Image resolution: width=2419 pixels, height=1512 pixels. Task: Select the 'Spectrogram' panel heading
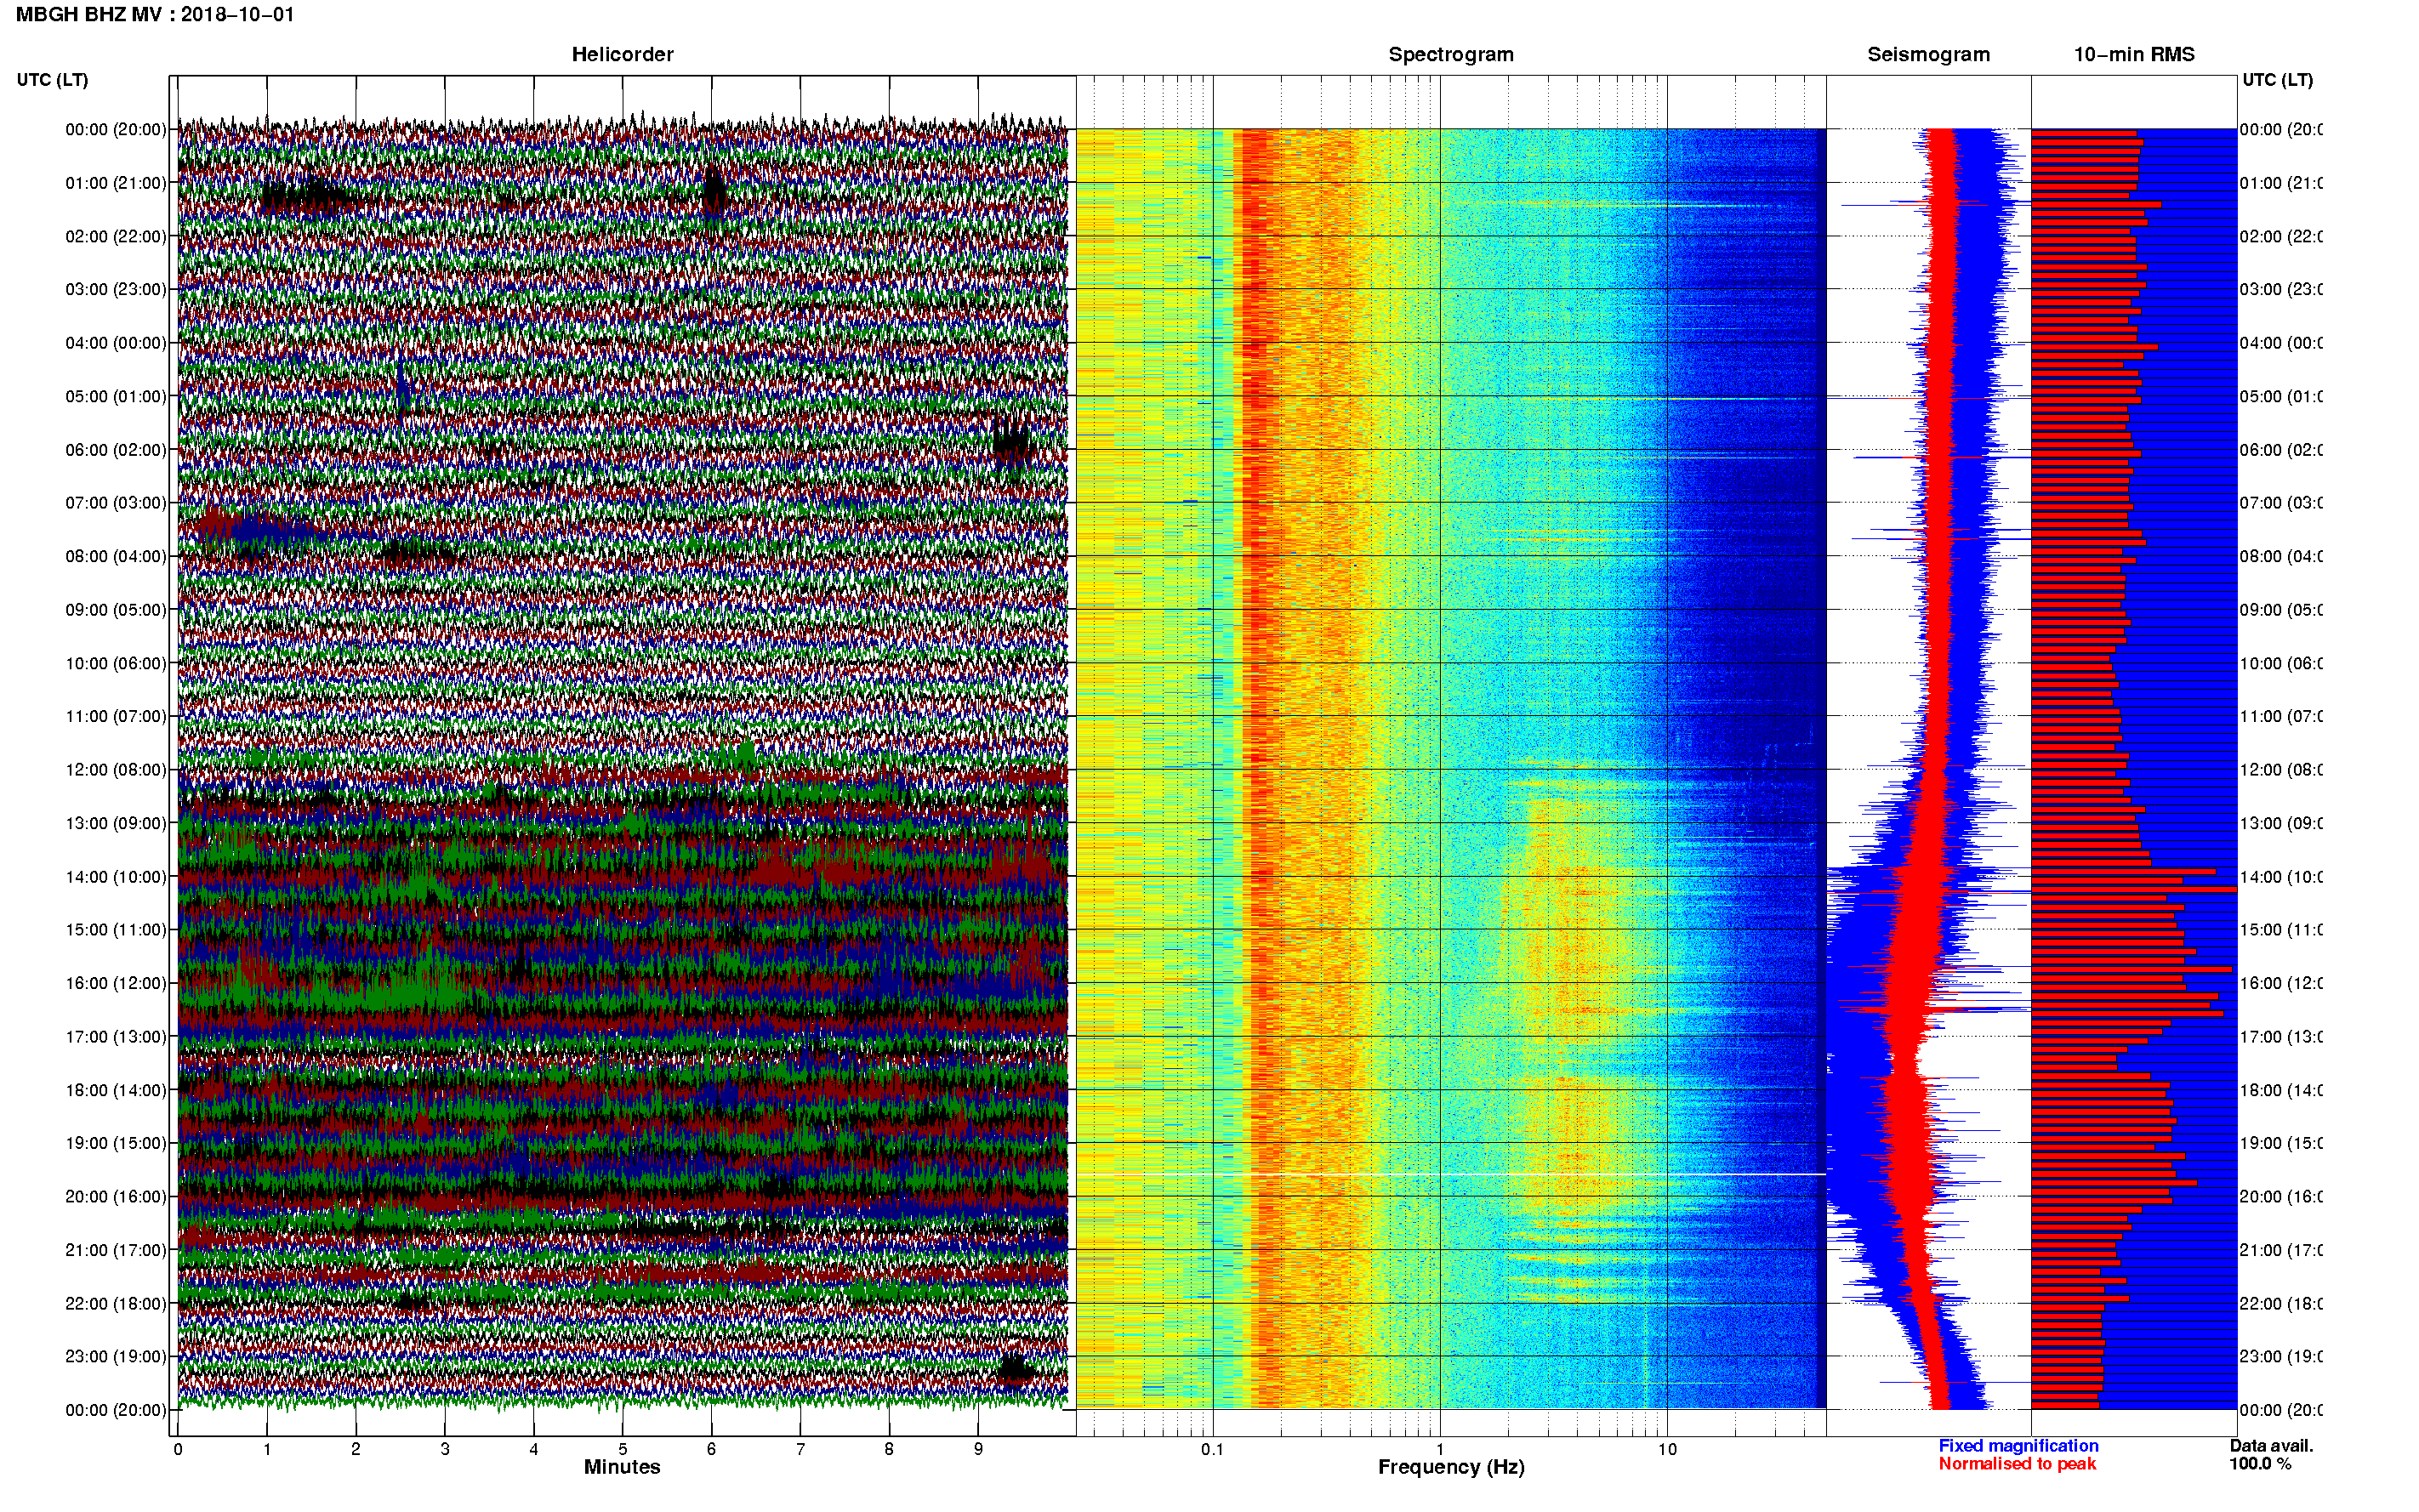pyautogui.click(x=1450, y=54)
